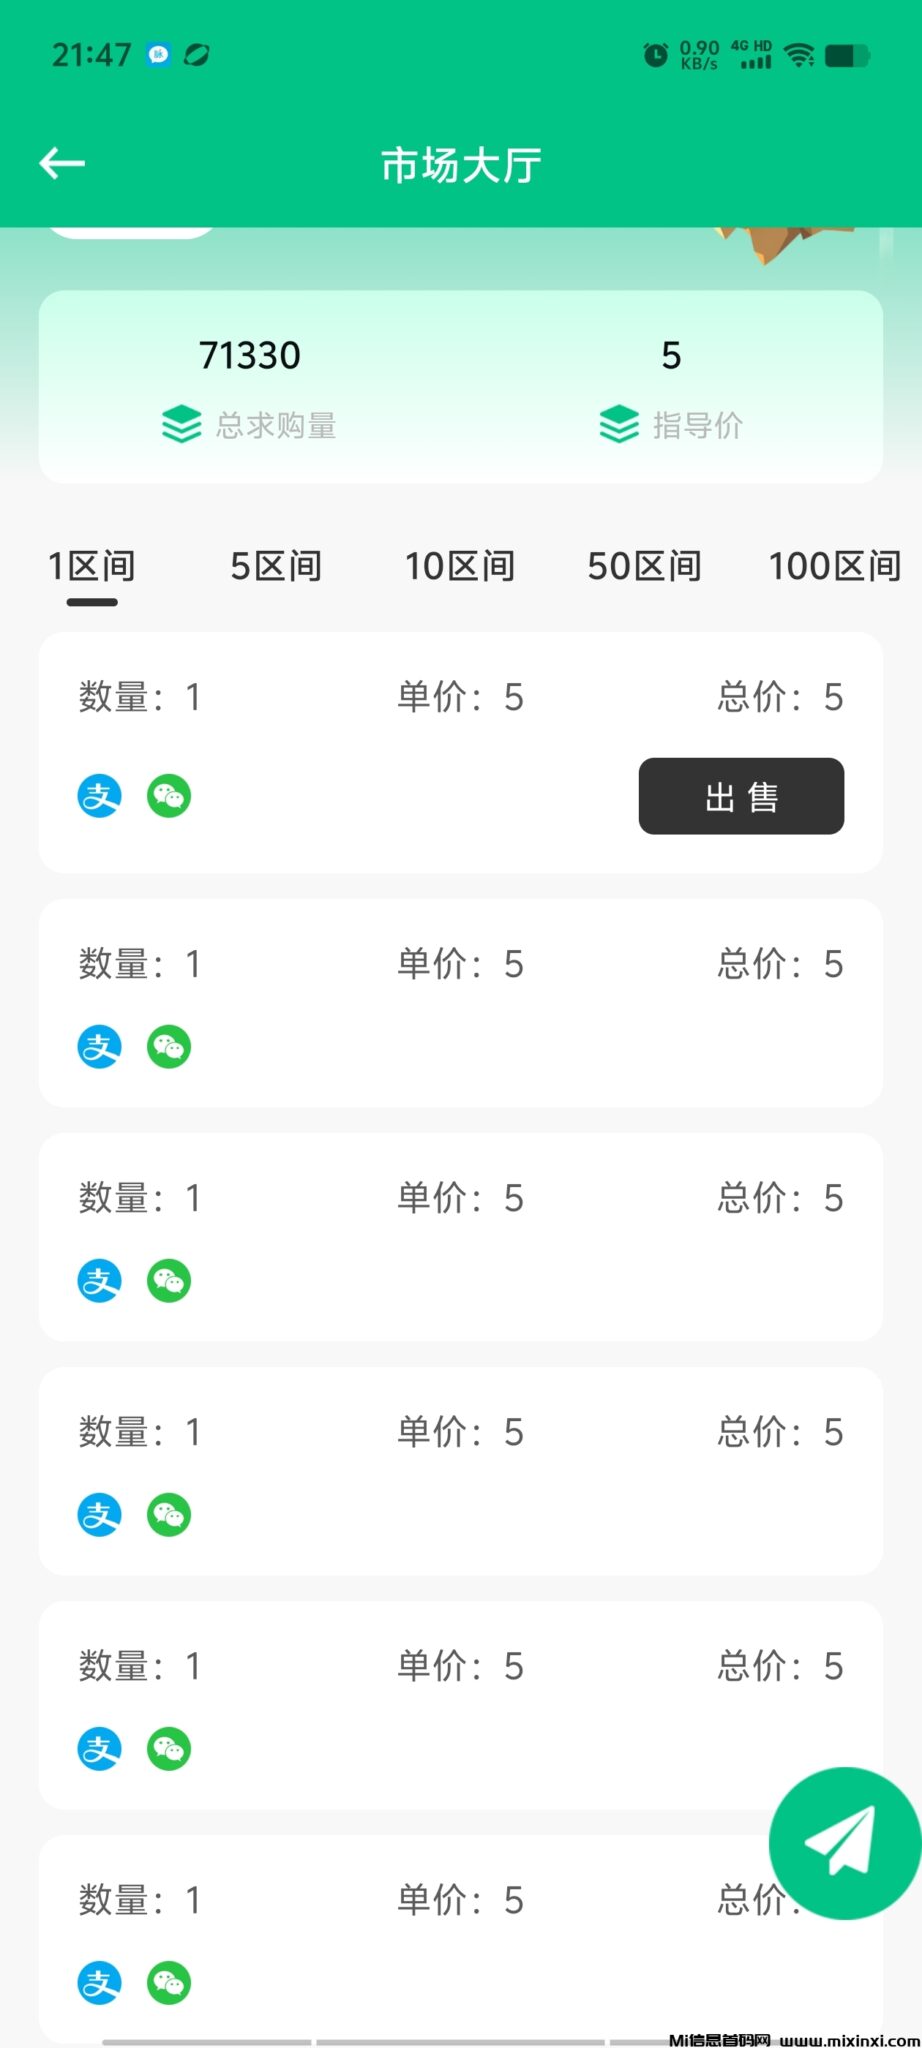Switch to the 5区间 tab
The width and height of the screenshot is (922, 2048).
click(x=276, y=566)
